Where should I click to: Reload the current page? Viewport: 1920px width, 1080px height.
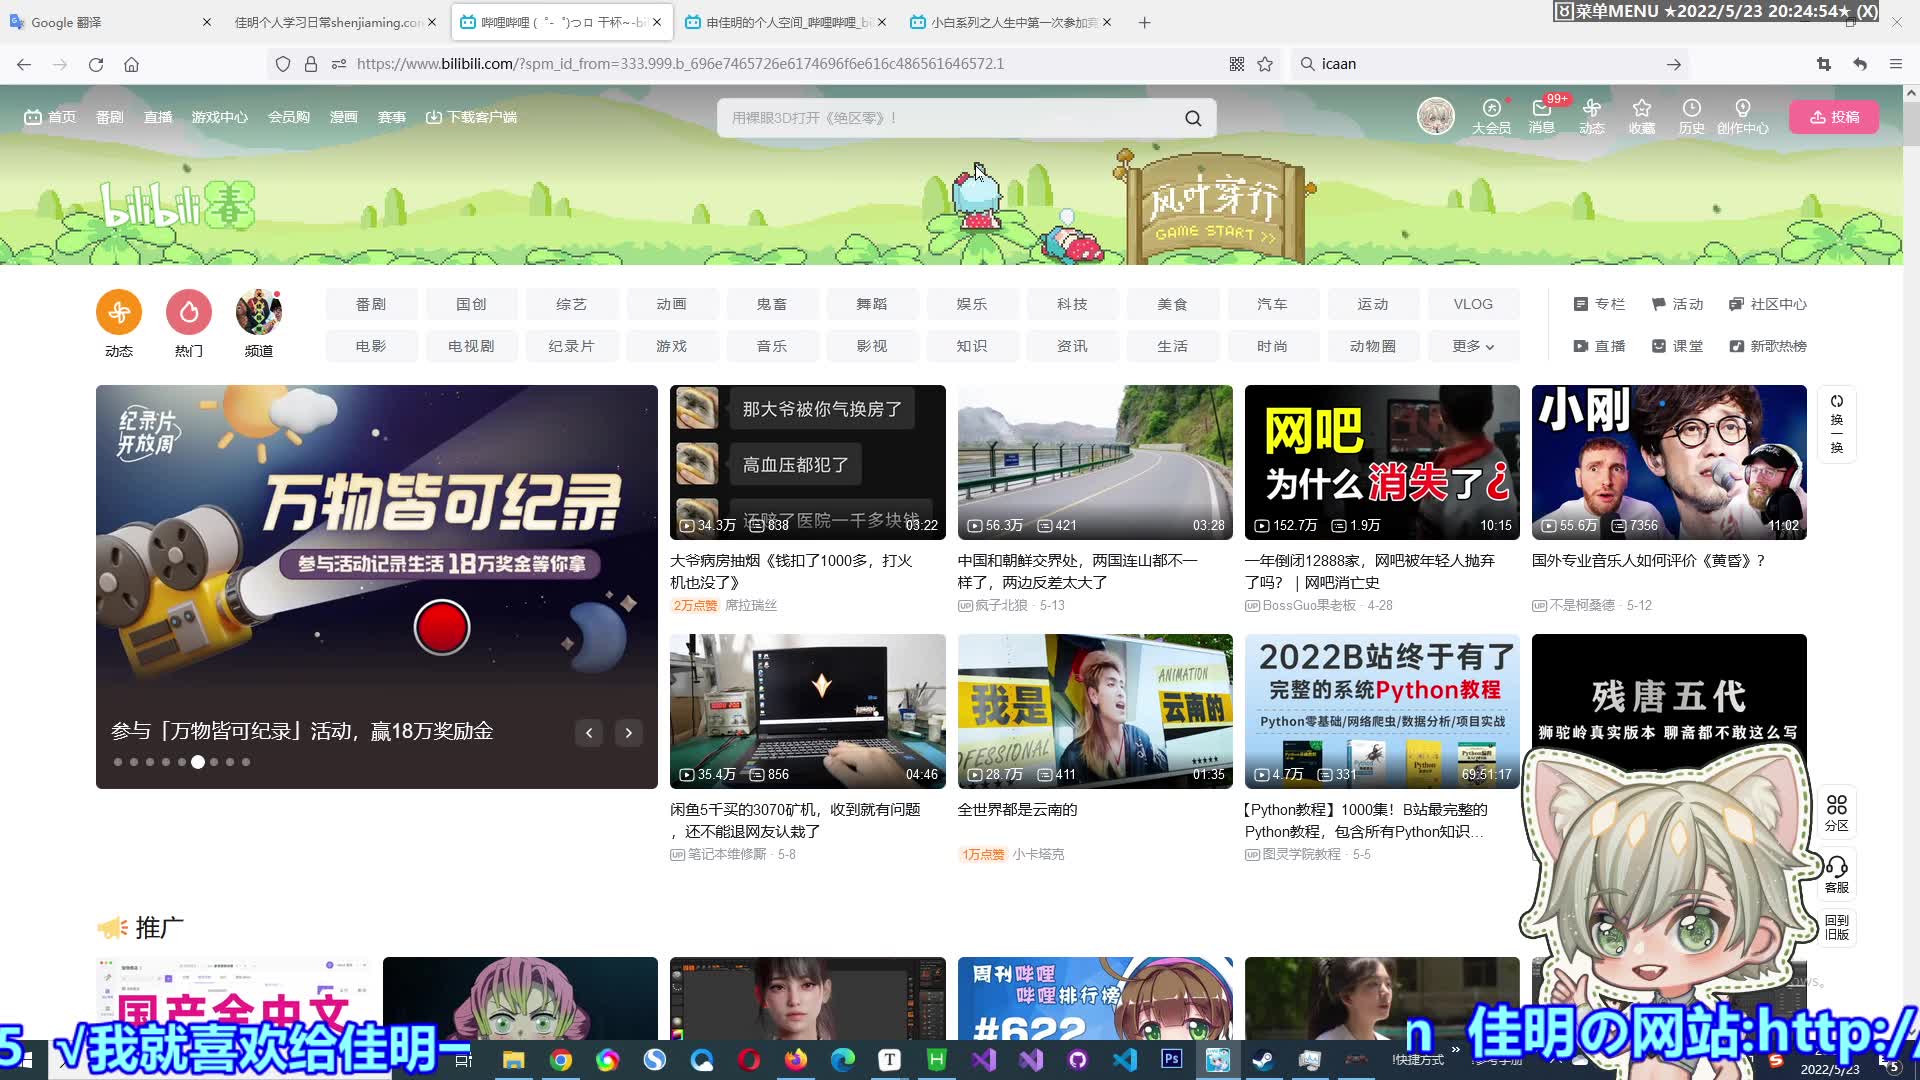[x=96, y=64]
